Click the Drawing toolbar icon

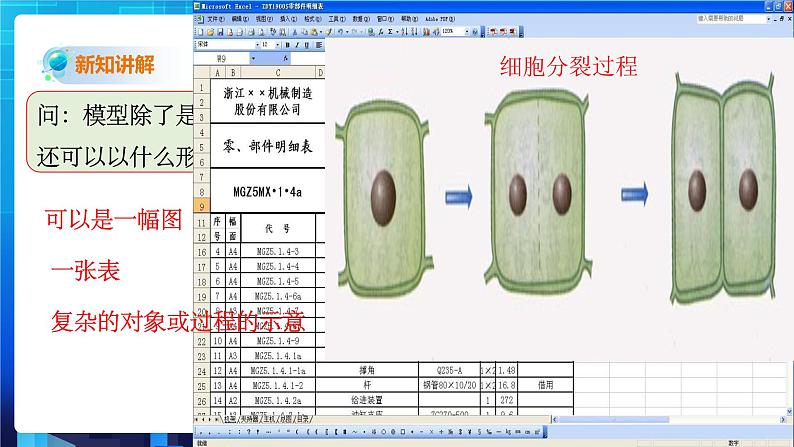[x=435, y=32]
